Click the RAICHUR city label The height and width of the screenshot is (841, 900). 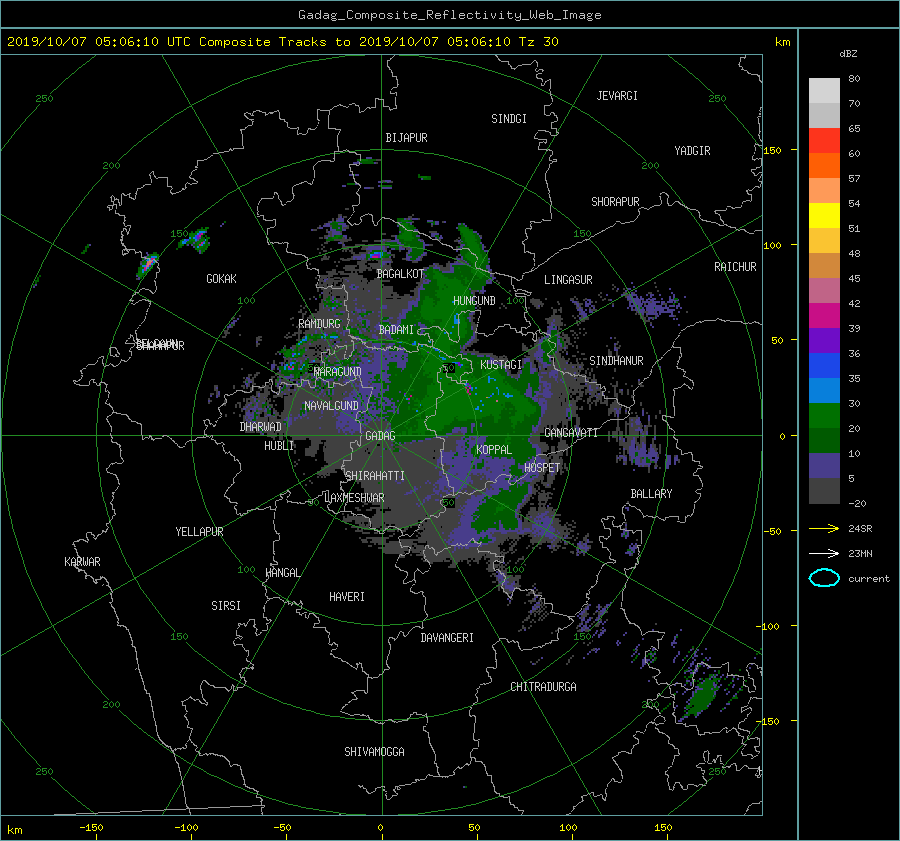[735, 267]
